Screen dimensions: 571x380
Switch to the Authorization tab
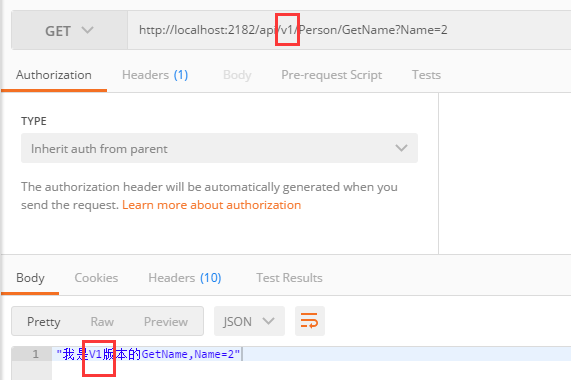click(x=54, y=75)
